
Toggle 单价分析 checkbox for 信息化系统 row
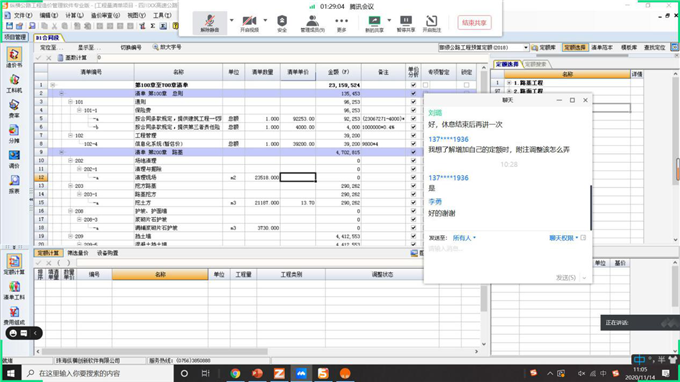(x=413, y=144)
